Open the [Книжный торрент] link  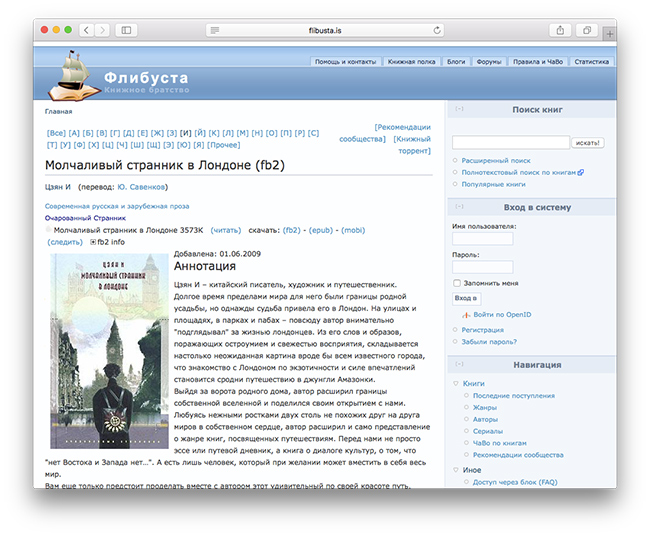[412, 145]
